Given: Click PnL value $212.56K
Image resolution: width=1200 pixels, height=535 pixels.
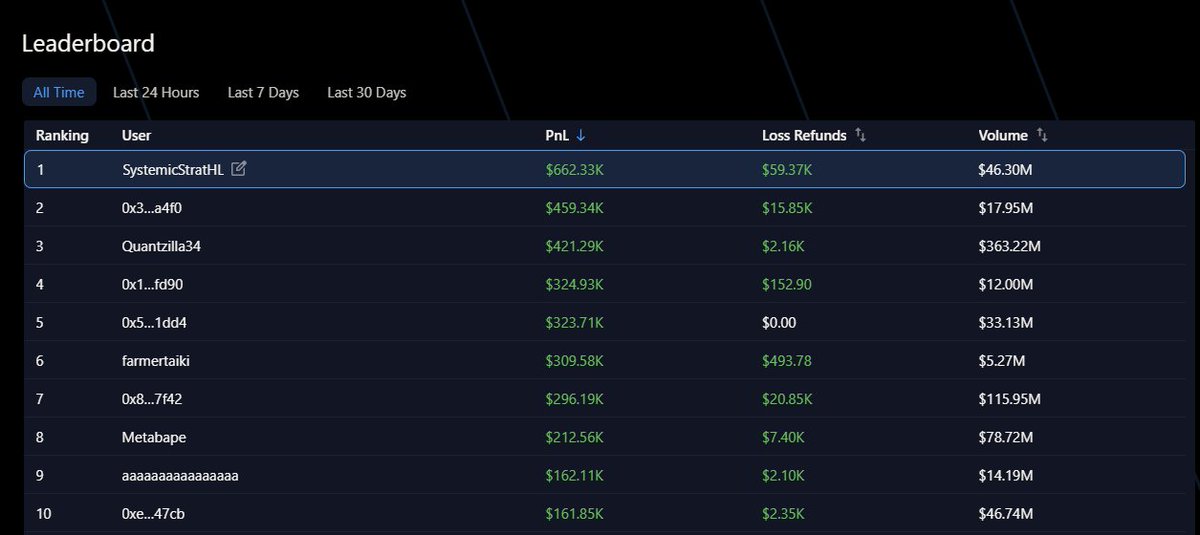Looking at the screenshot, I should (575, 437).
